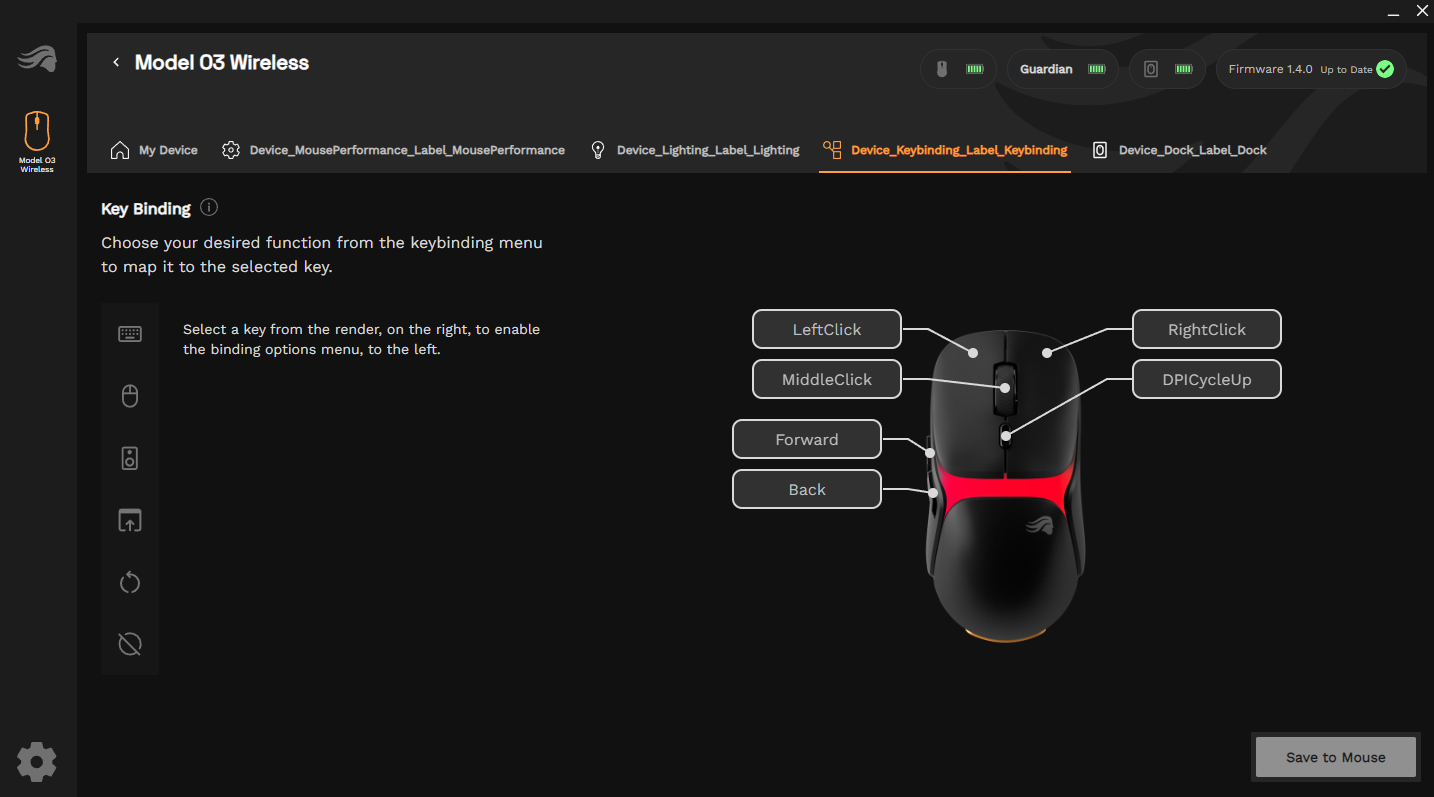Switch to the Dock tab
This screenshot has height=797, width=1434.
point(1180,150)
